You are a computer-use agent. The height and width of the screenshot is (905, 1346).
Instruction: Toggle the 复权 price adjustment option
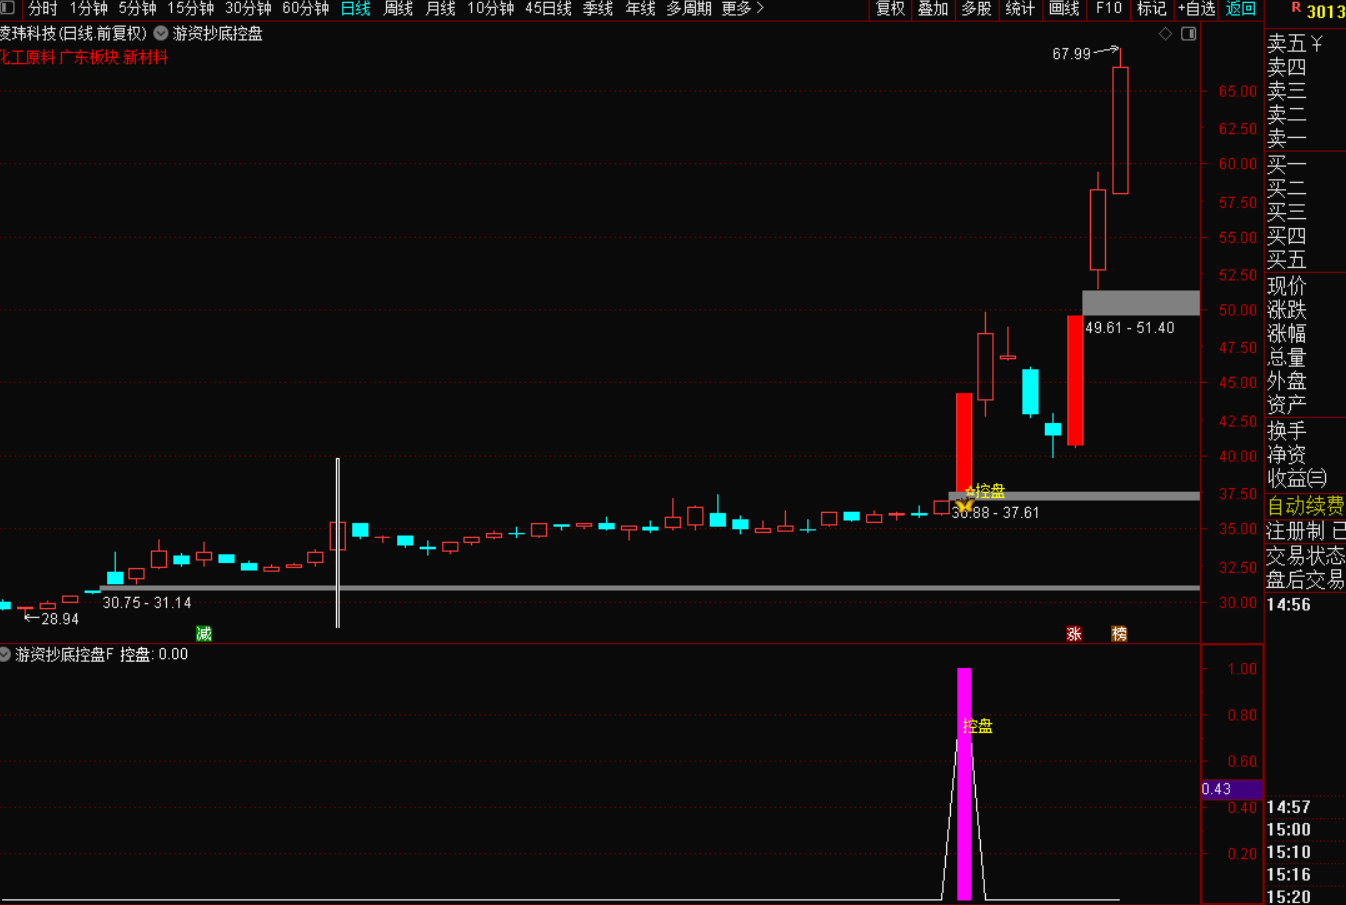click(x=890, y=9)
